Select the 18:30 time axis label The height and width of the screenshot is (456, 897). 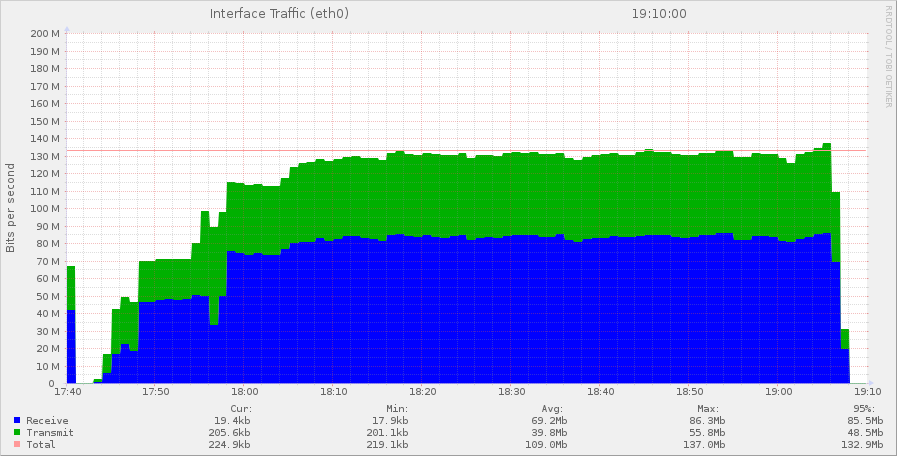click(x=512, y=392)
